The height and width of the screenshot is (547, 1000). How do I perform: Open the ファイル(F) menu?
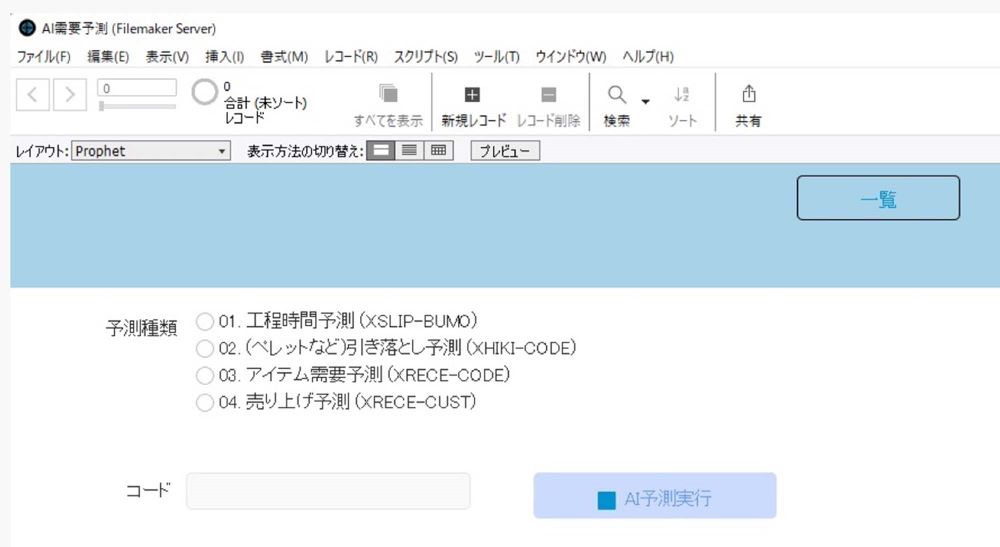43,57
